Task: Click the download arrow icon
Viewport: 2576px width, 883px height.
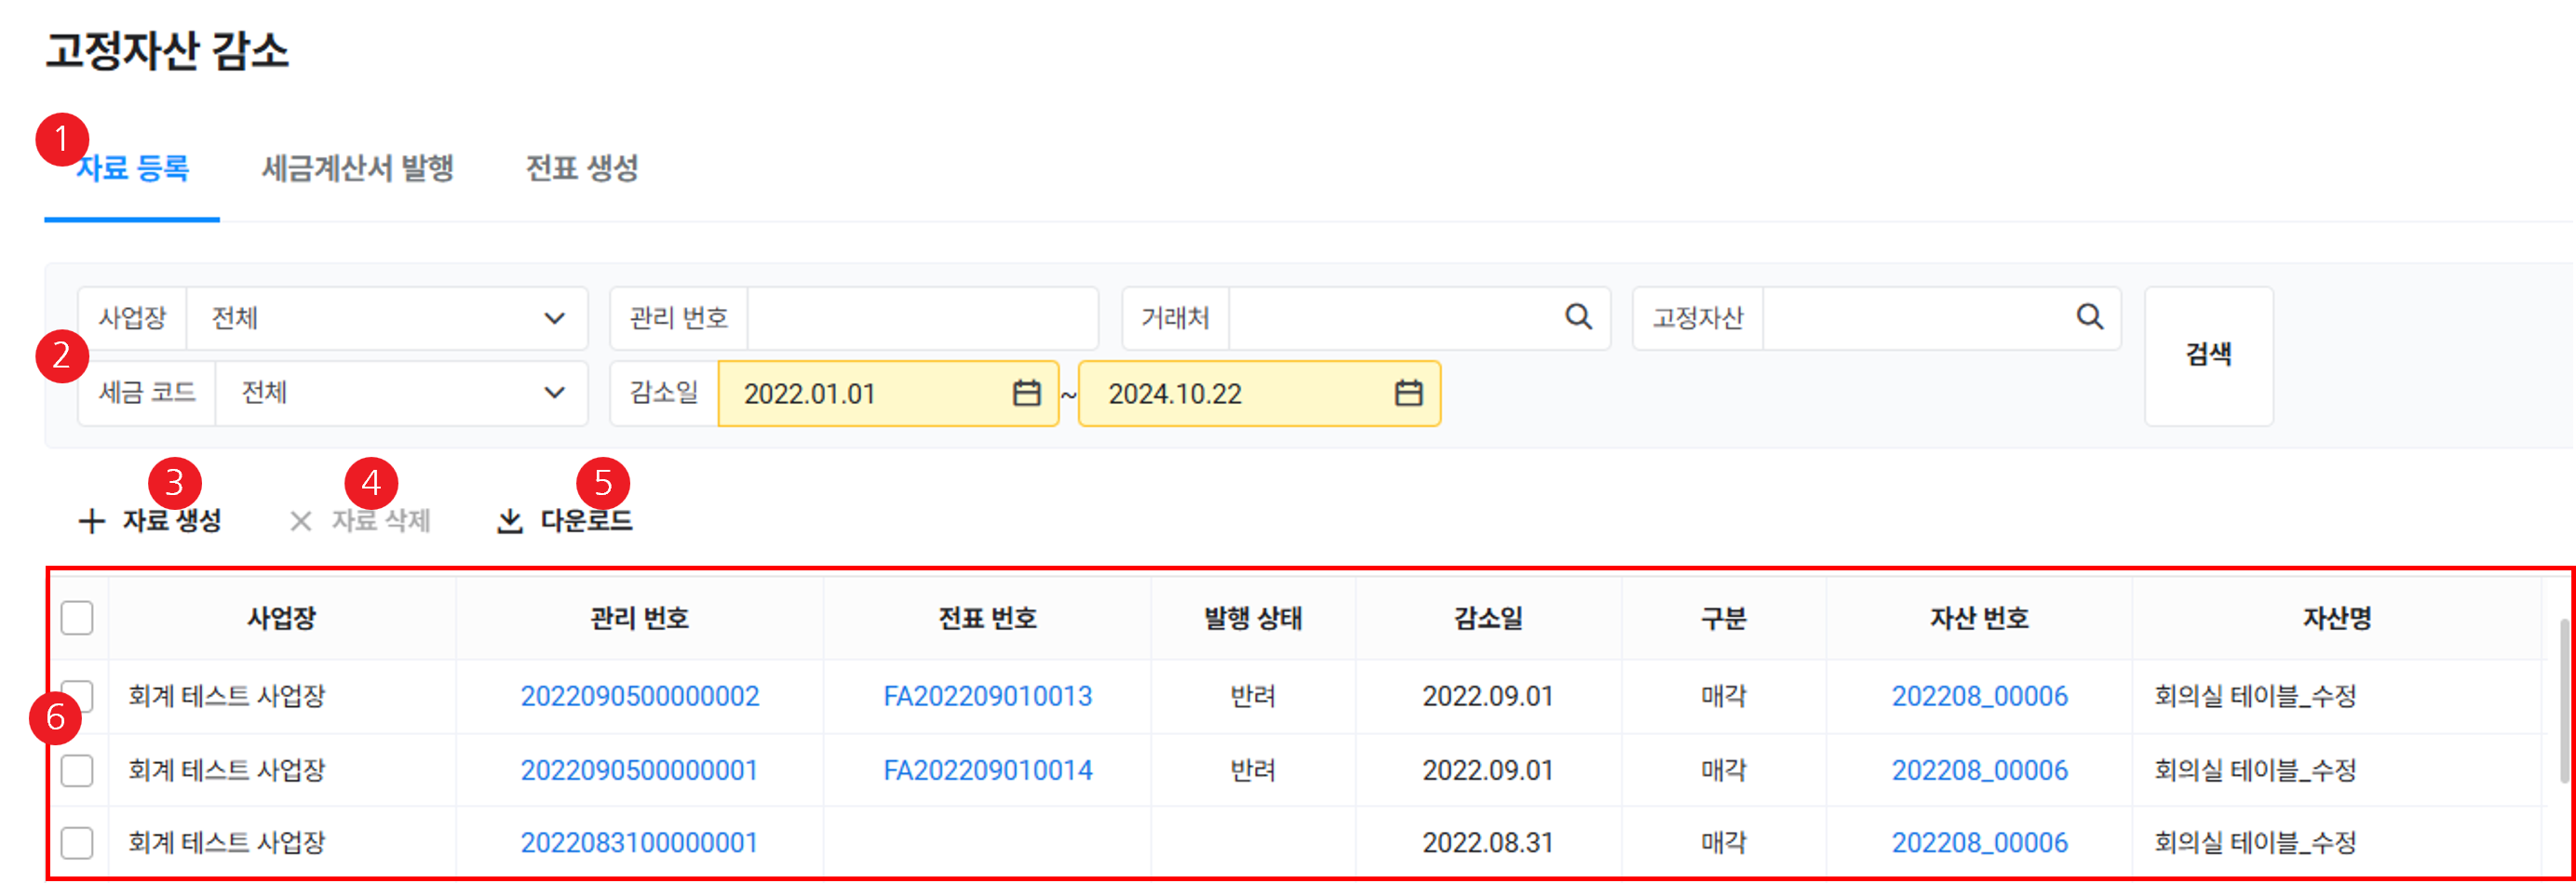Action: (x=510, y=521)
